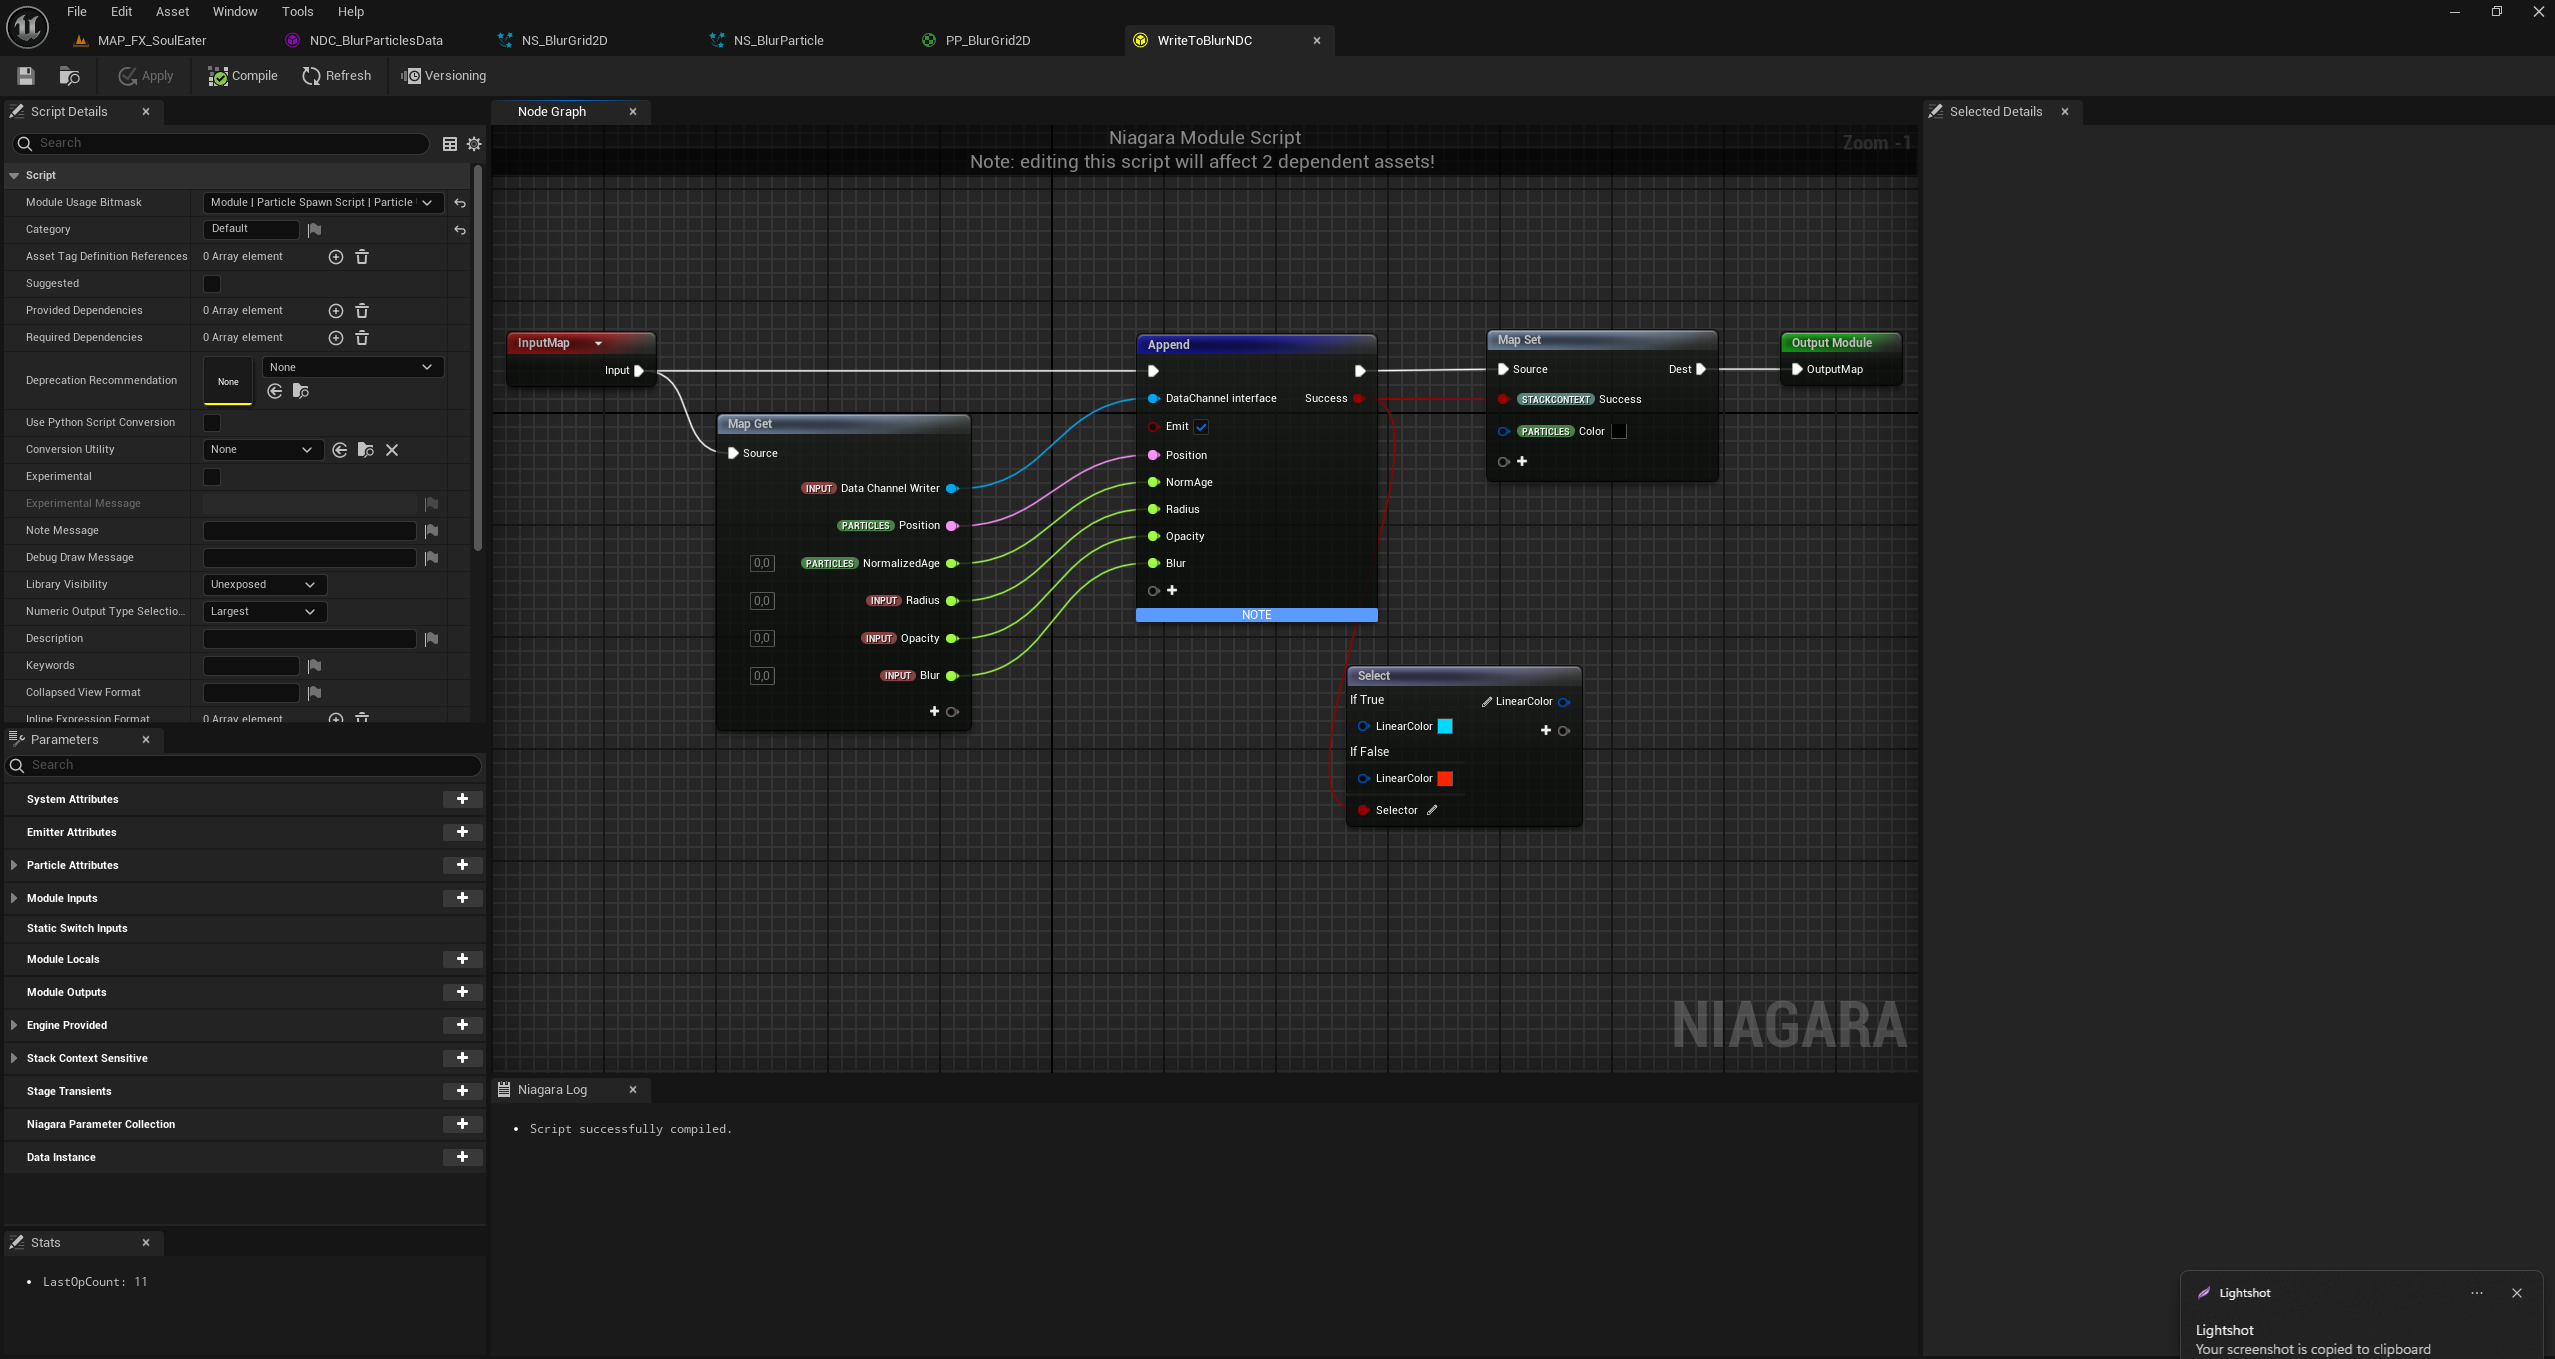Screen dimensions: 2555x1359
Task: Add a new System Attributes parameter
Action: (x=462, y=799)
